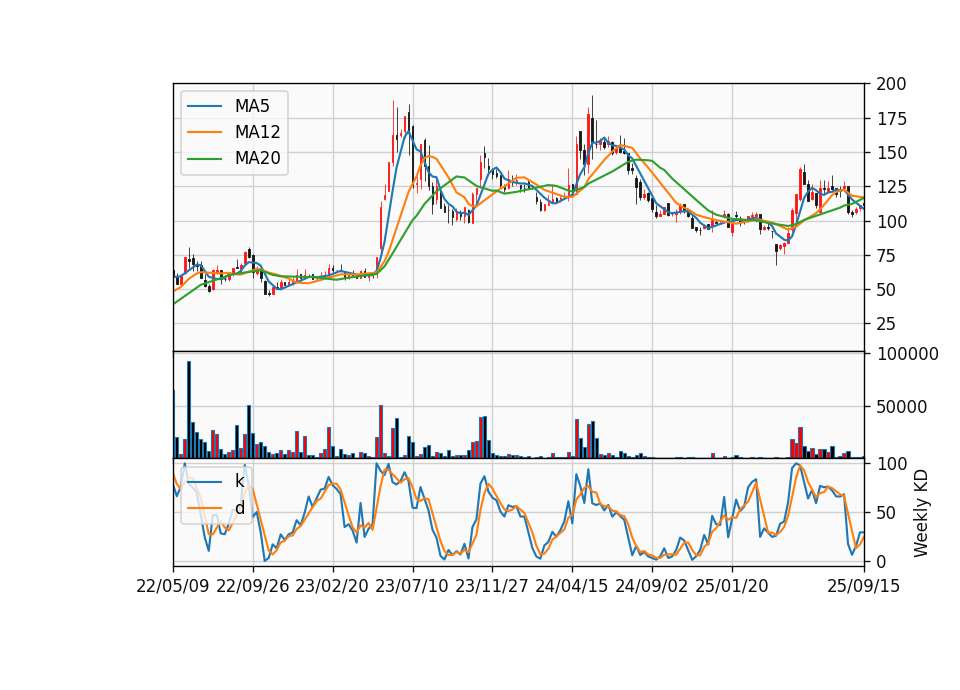Click the 0 tick on Weekly KD axis
This screenshot has width=960, height=690.
[882, 561]
